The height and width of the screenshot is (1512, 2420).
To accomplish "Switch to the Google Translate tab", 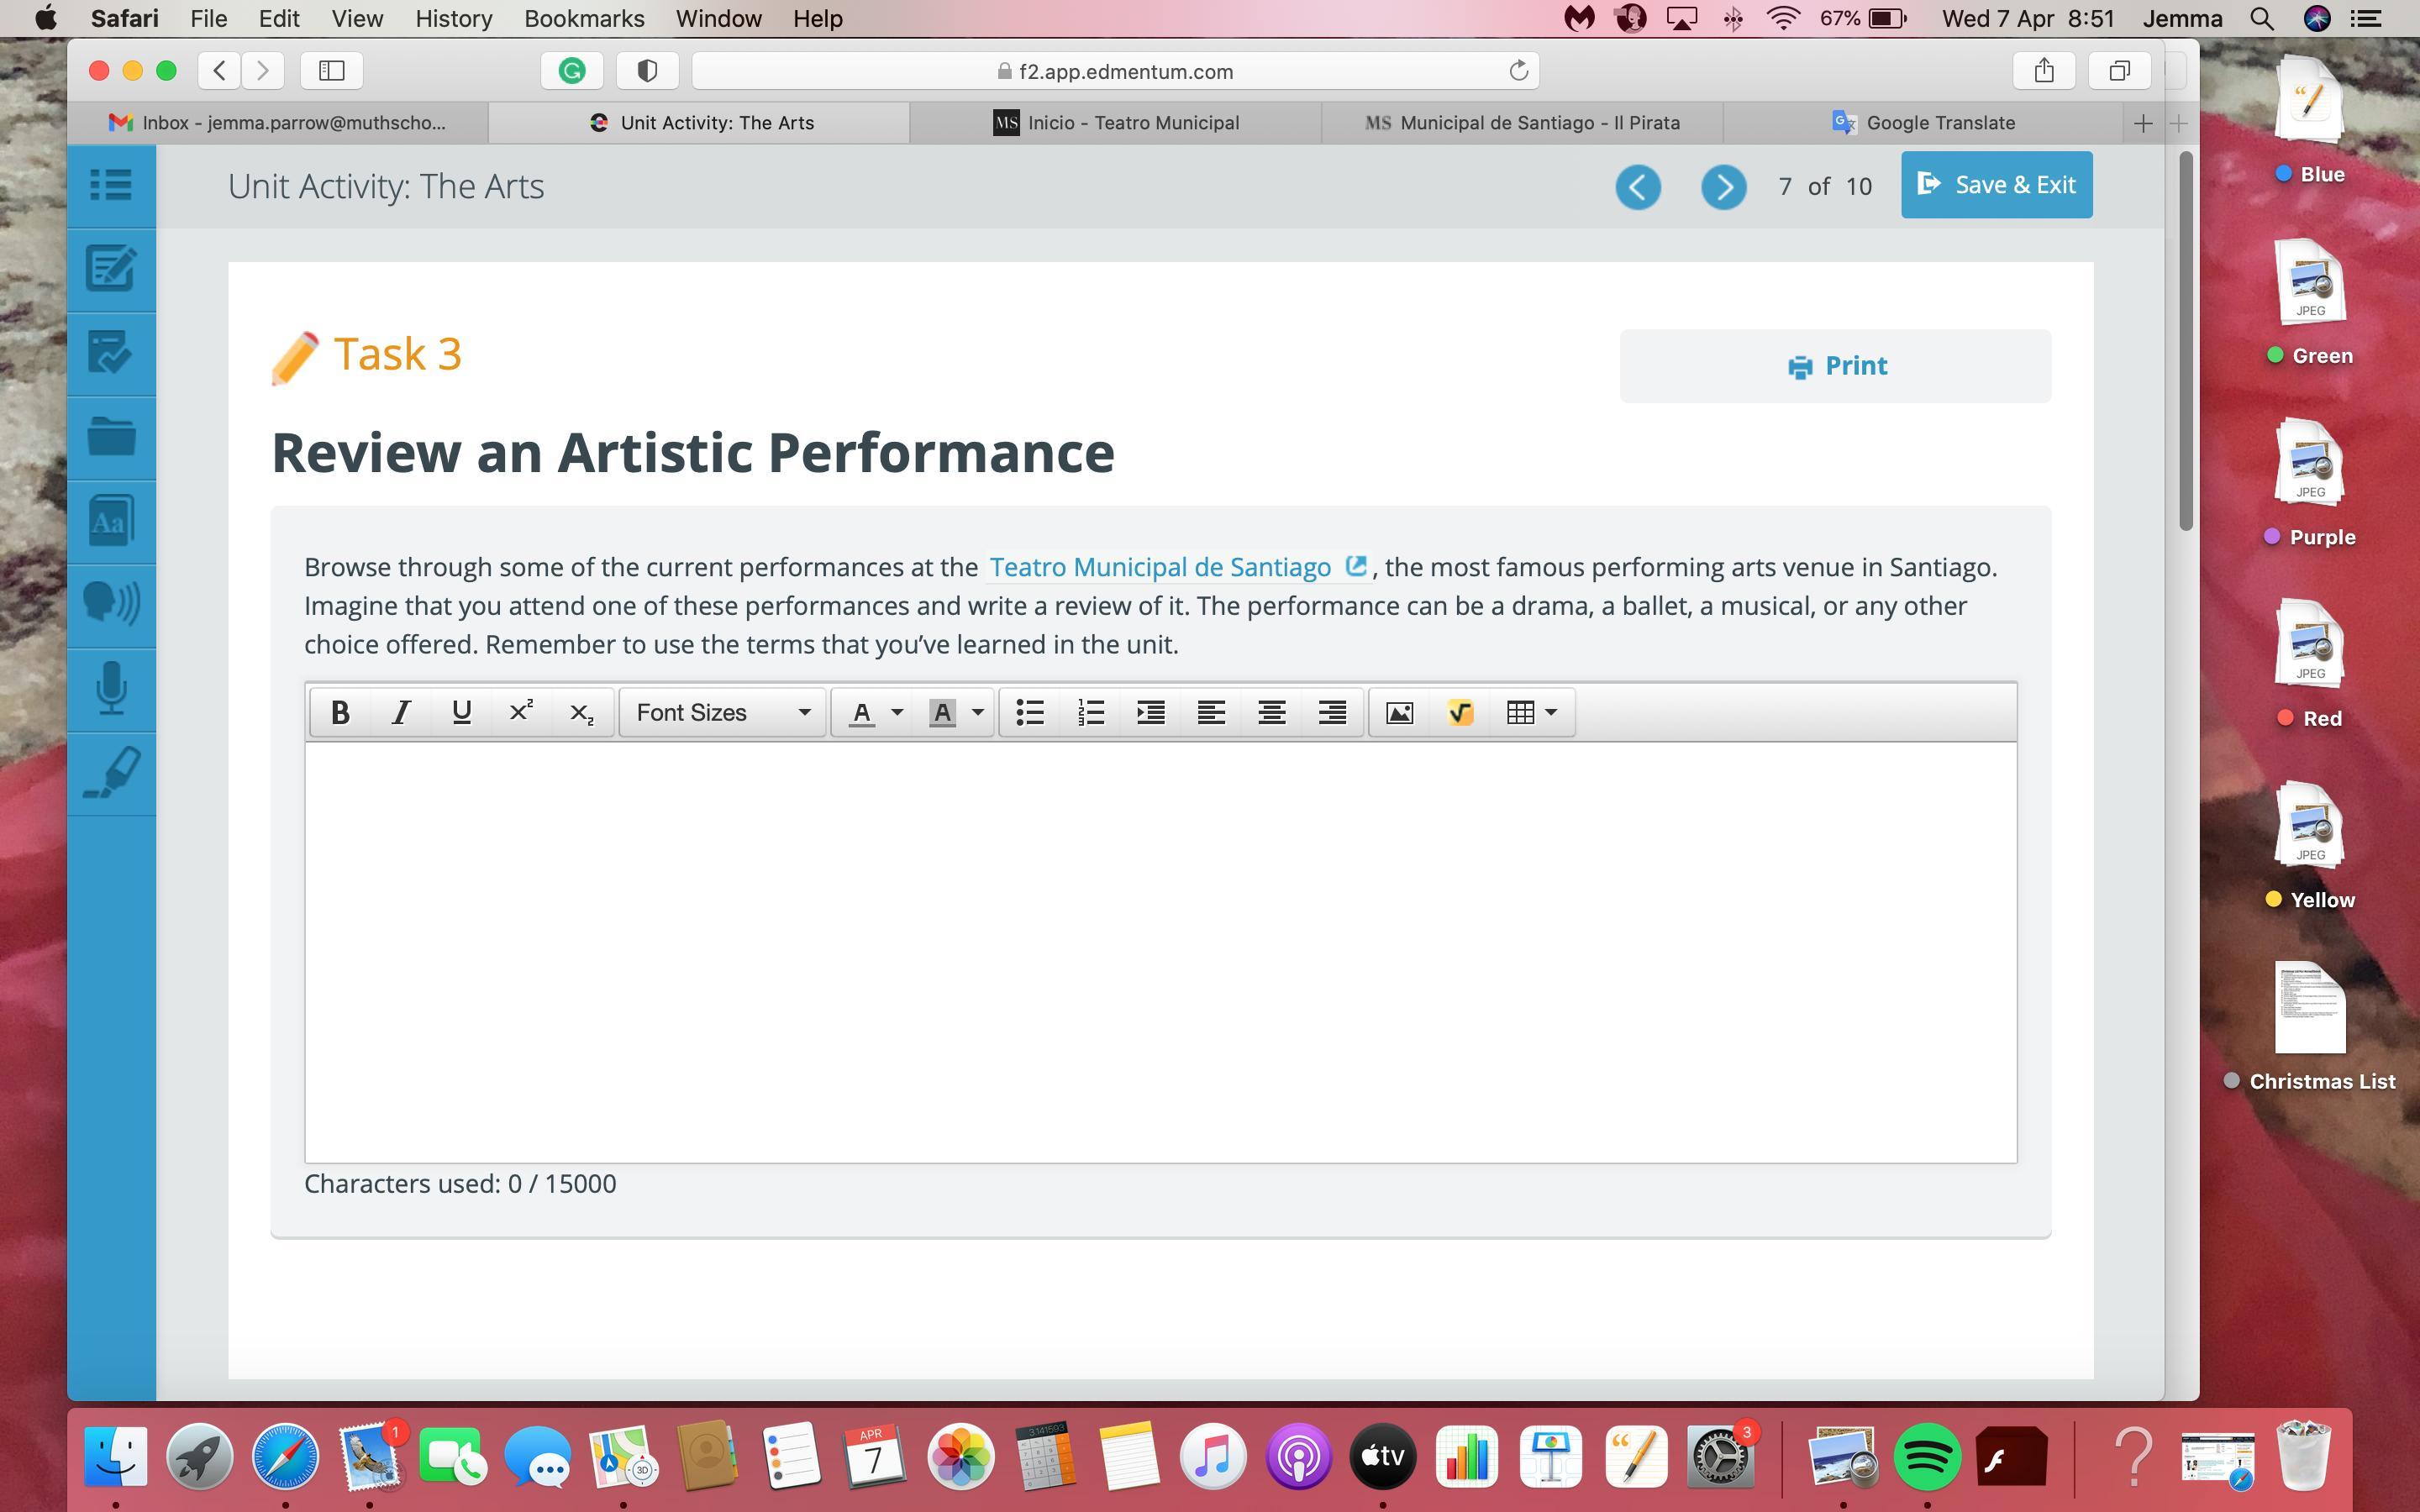I will pos(1922,123).
